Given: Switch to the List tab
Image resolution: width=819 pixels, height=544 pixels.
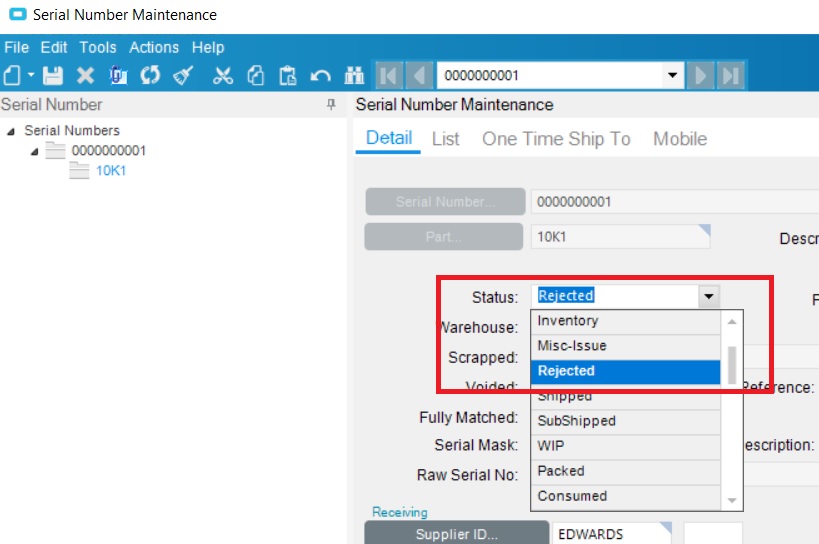Looking at the screenshot, I should [446, 139].
